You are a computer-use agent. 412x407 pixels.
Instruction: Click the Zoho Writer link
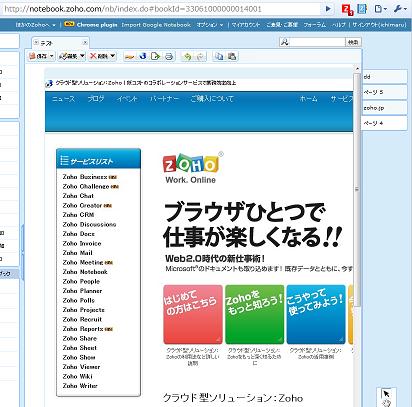(80, 386)
